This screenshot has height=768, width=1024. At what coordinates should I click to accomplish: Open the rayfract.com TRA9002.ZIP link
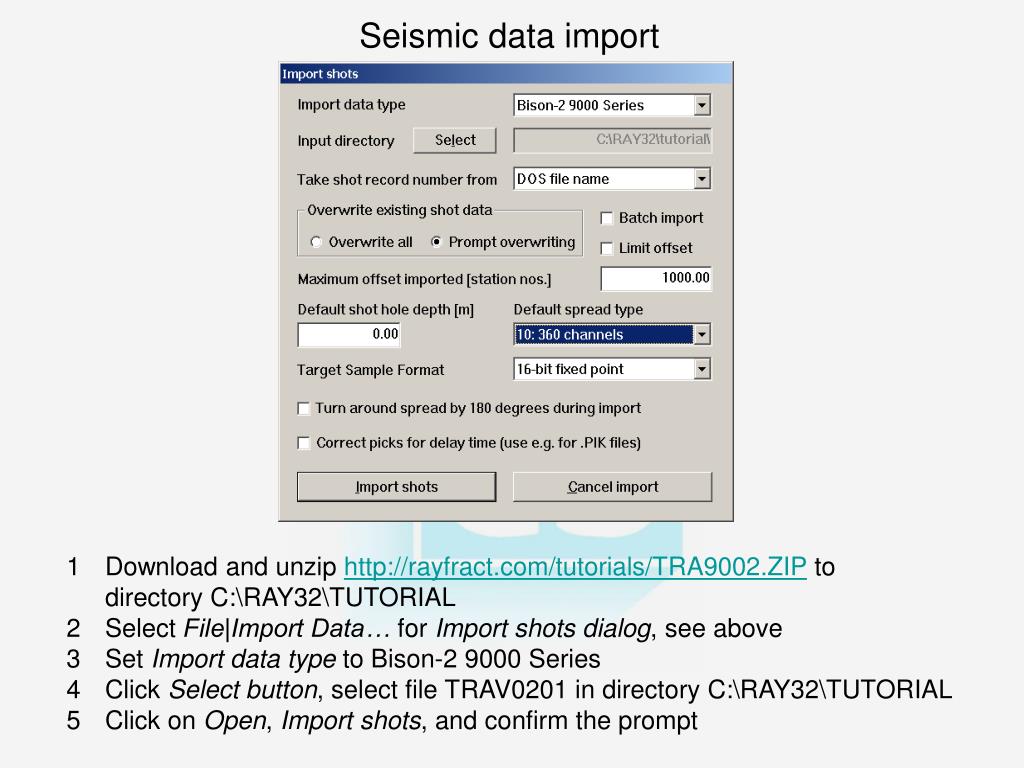click(x=575, y=567)
